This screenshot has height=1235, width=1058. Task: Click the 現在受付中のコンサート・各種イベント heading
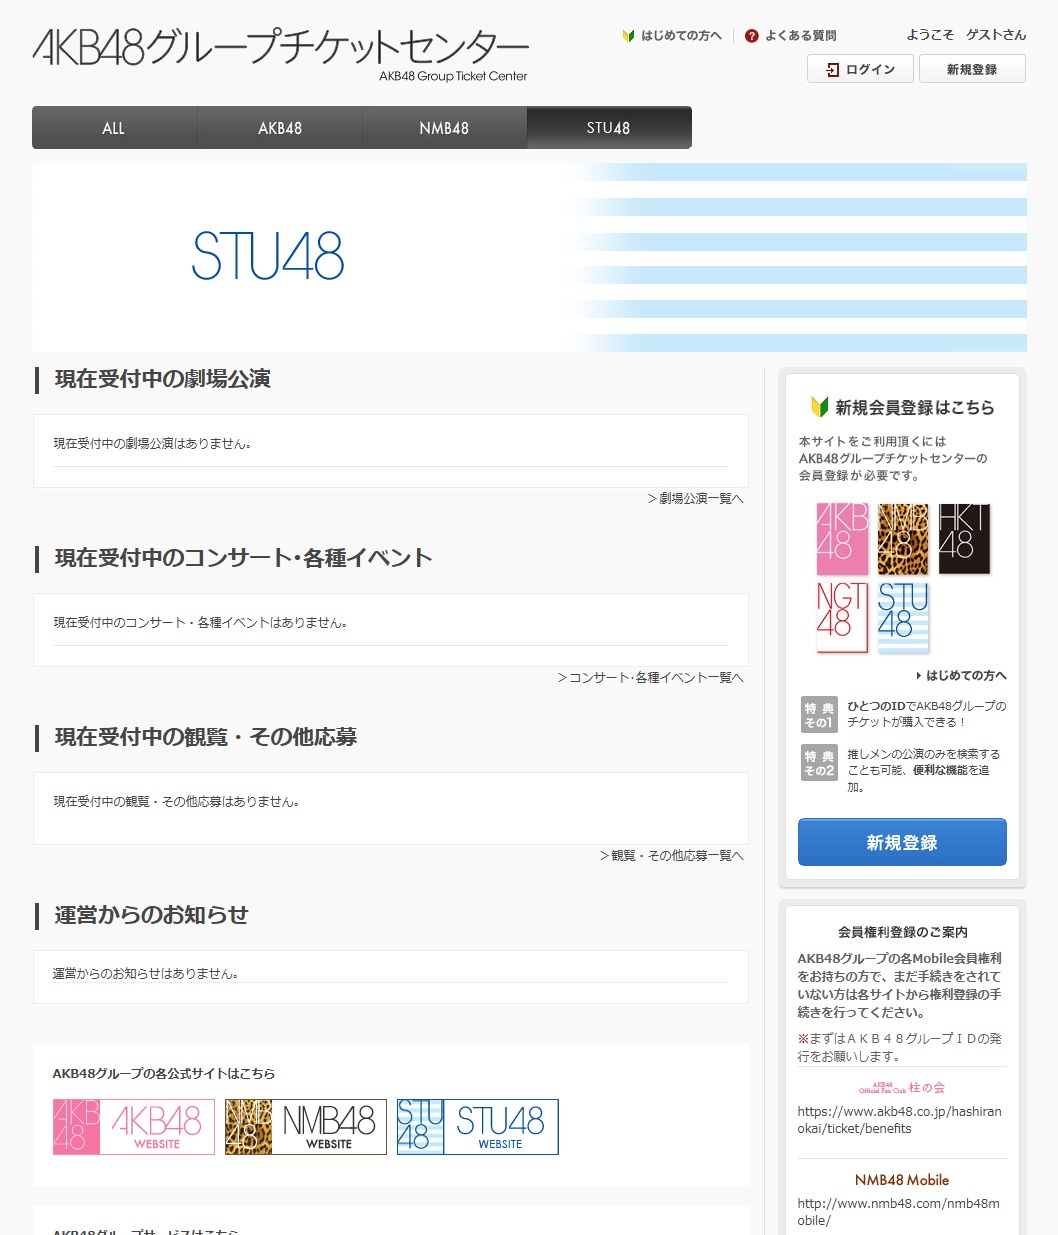tap(243, 558)
